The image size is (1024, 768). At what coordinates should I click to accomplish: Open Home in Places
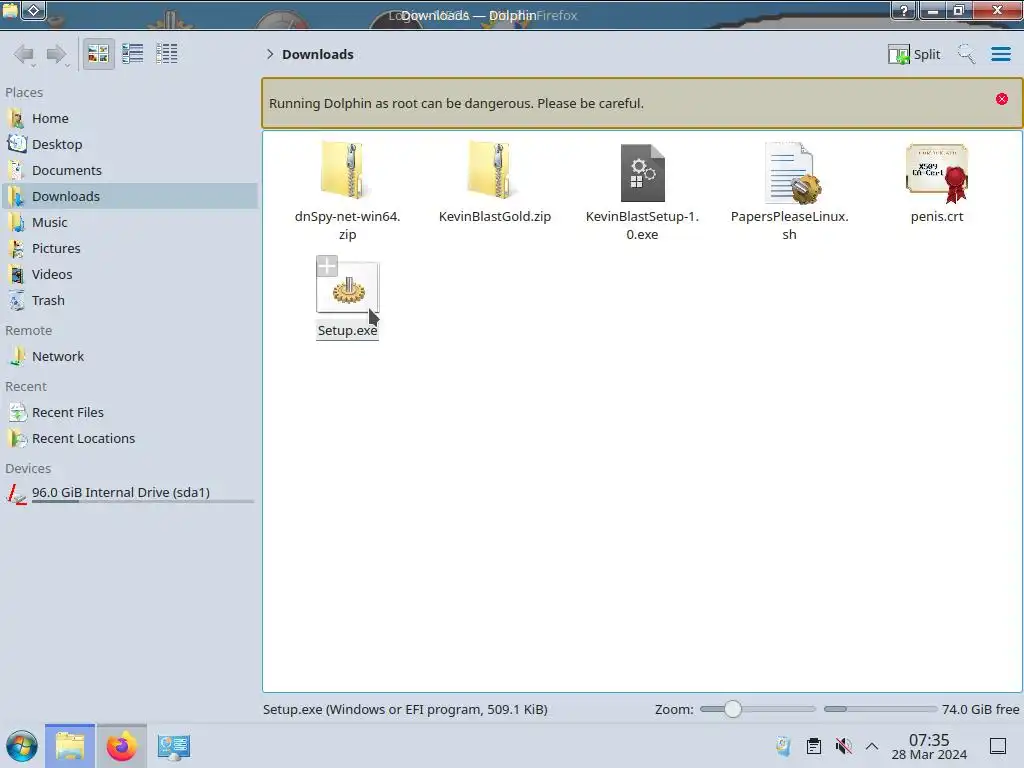coord(129,118)
